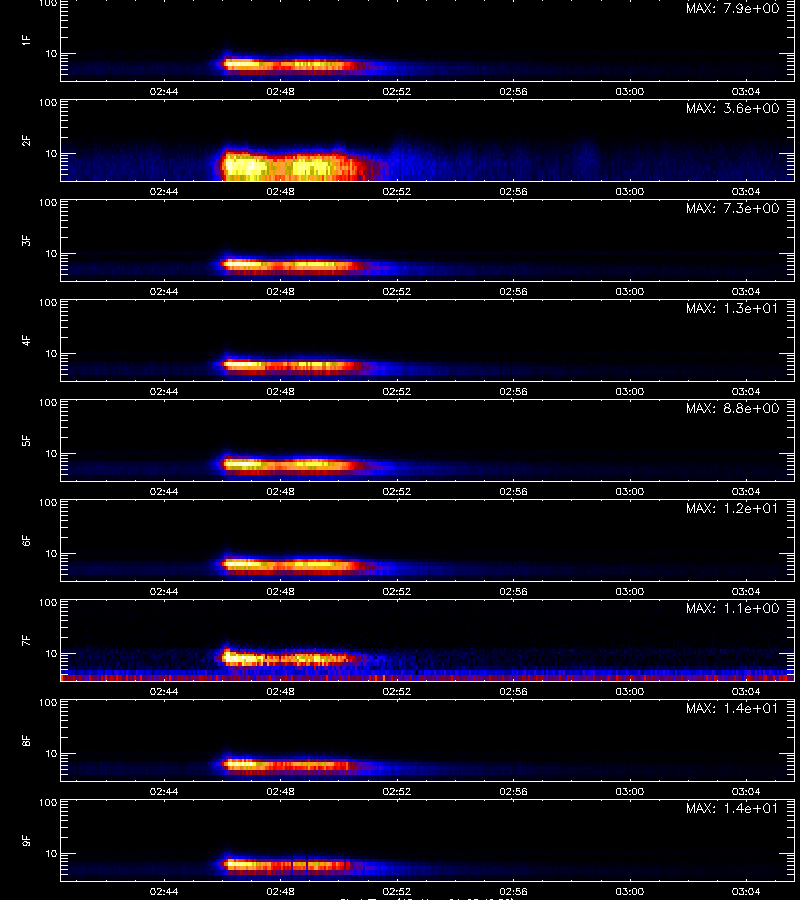Click the 100 frequency label of panel 7F
This screenshot has height=900, width=800.
point(48,603)
